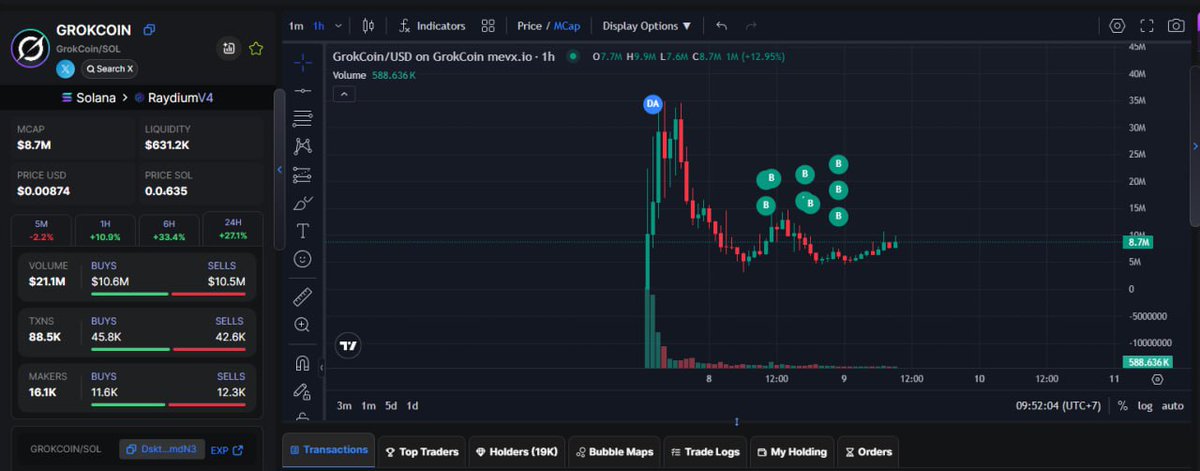This screenshot has width=1200, height=471.
Task: Open the Bubble Maps tab
Action: tap(614, 451)
